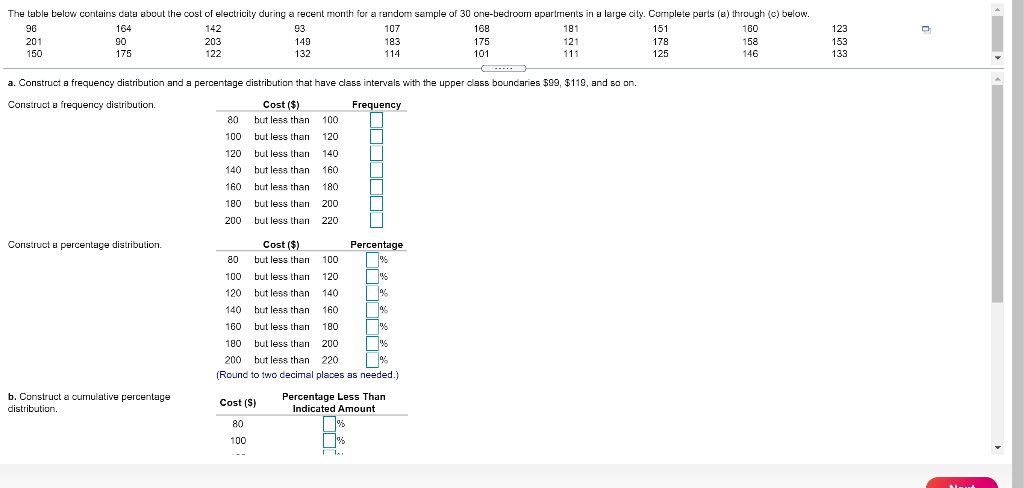
Task: Click data value 107 in table
Action: click(392, 29)
